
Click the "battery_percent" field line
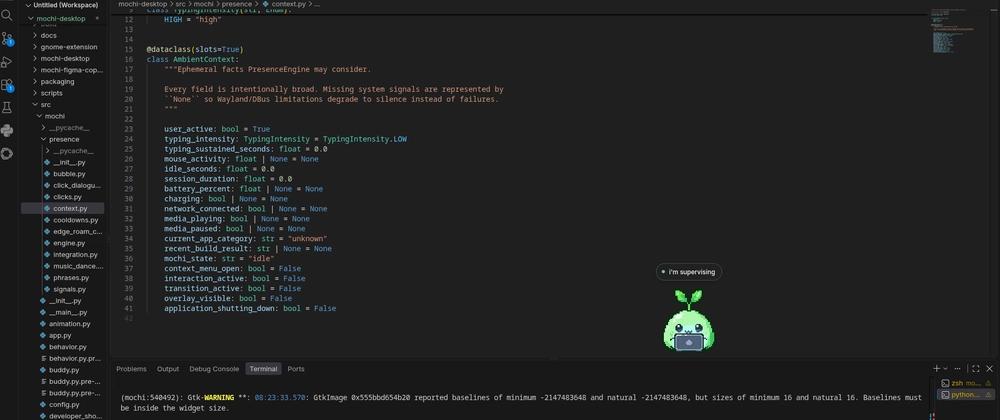pos(243,189)
